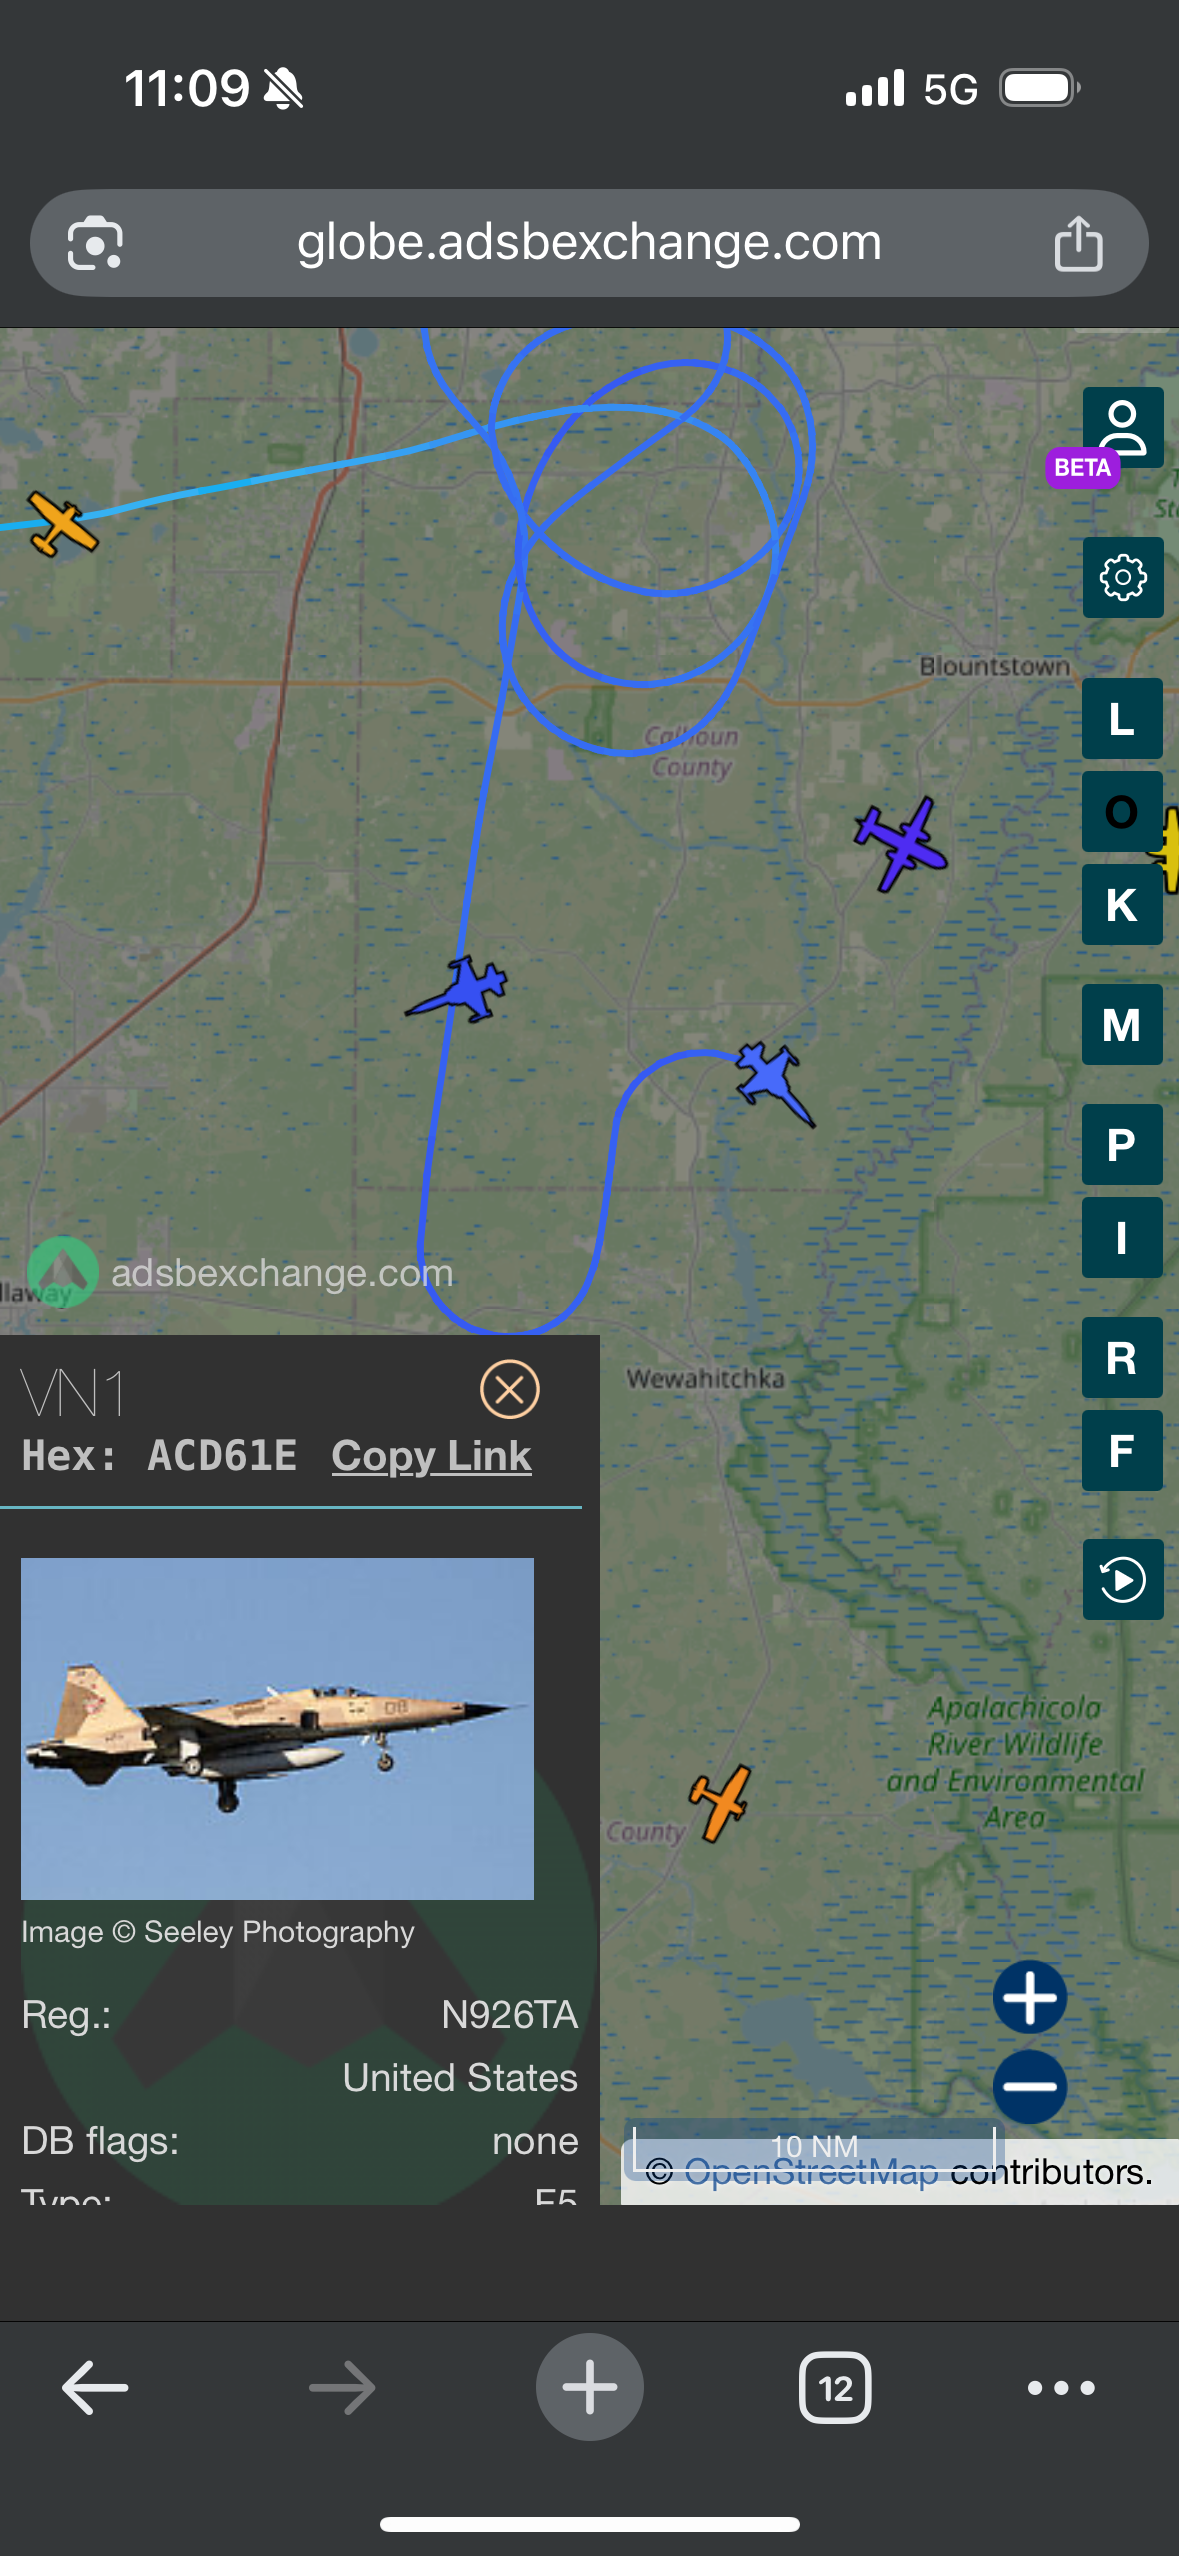This screenshot has width=1179, height=2556.
Task: Tap the camera scan icon in address bar
Action: 95,243
